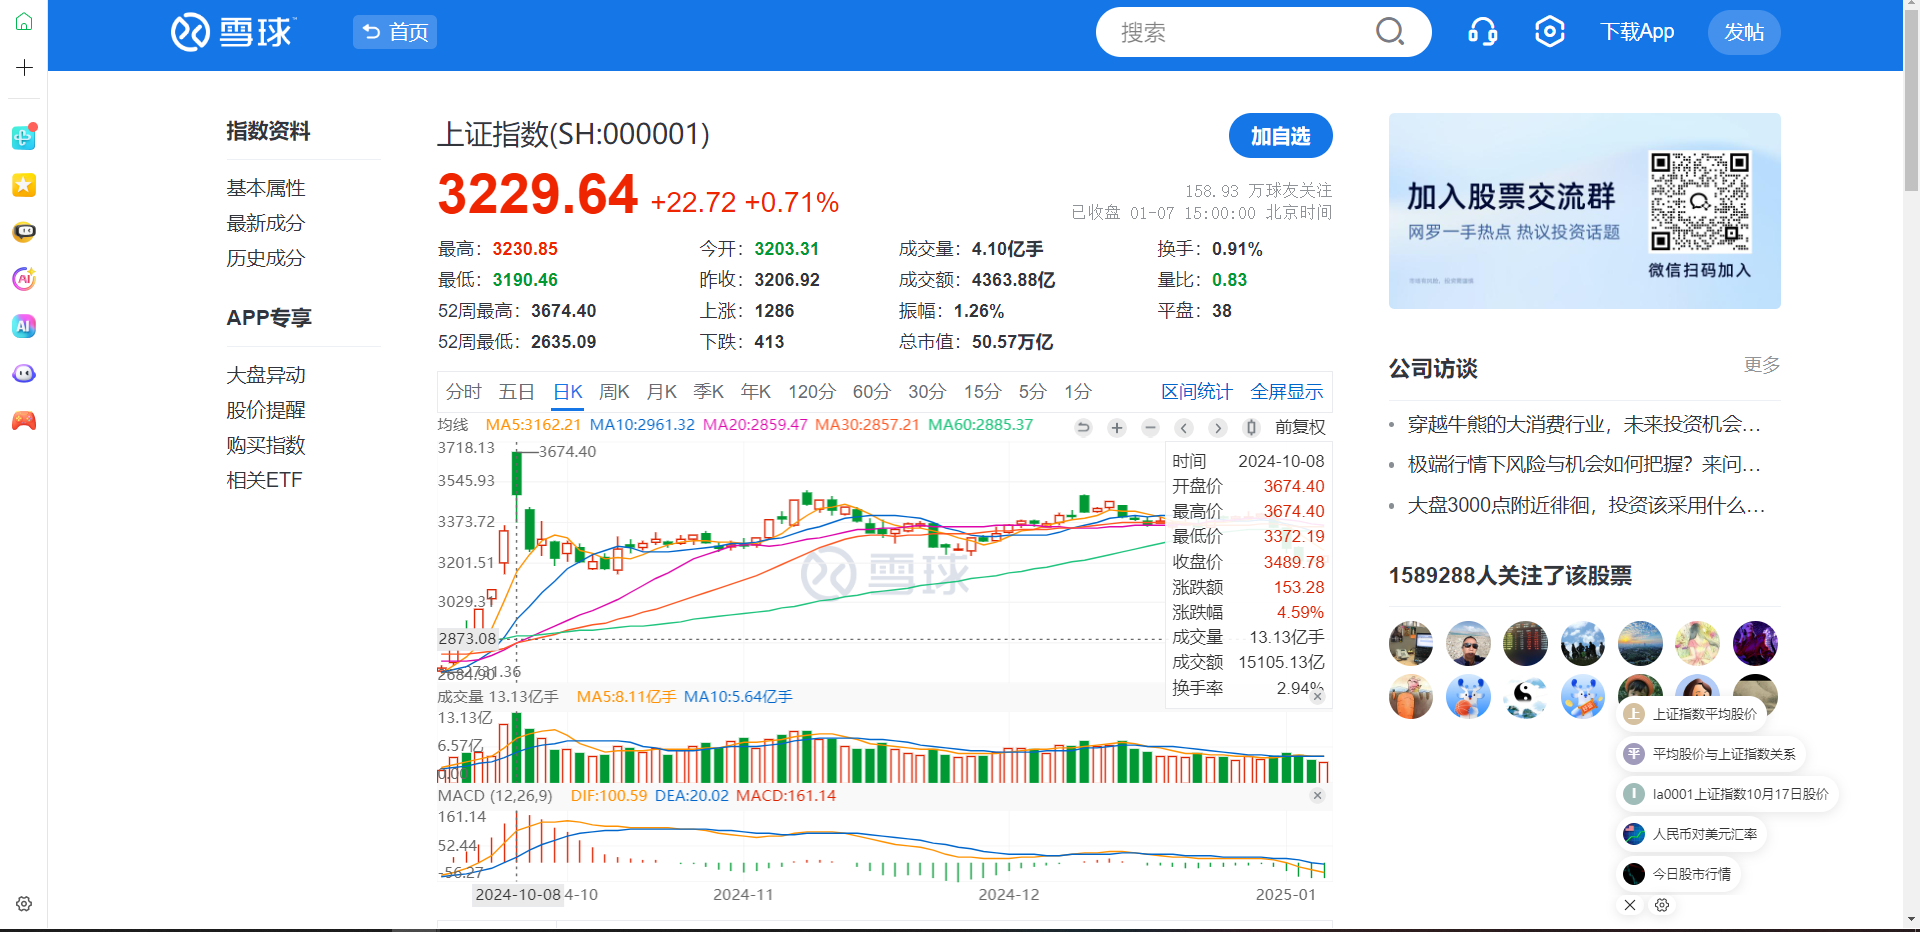Open the yellow star favorites sidebar icon

(24, 185)
